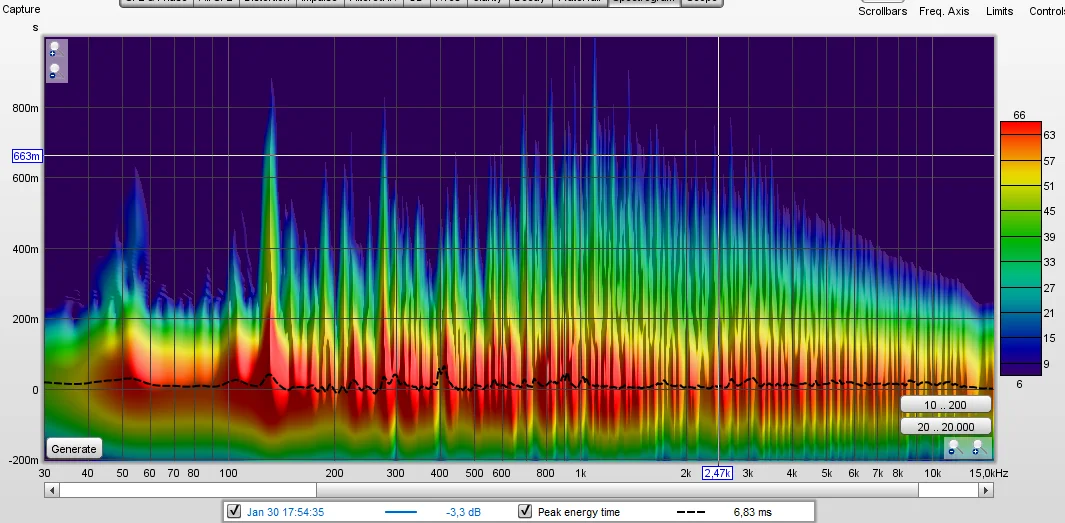Click the 30 frequency axis label
1065x523 pixels.
pos(45,473)
